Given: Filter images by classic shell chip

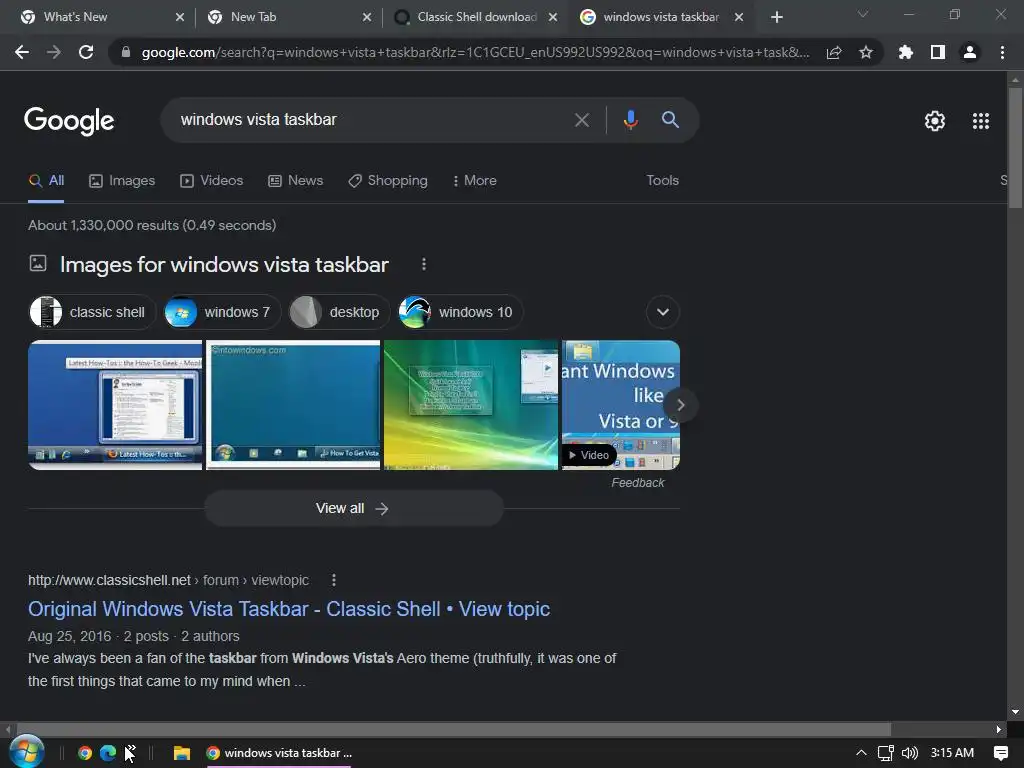Looking at the screenshot, I should pyautogui.click(x=92, y=312).
